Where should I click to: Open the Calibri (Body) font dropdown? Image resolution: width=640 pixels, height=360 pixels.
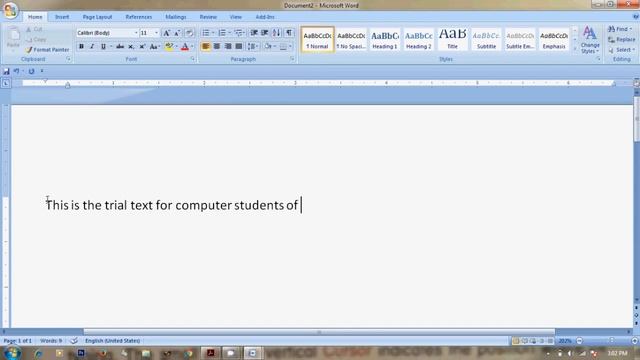click(x=136, y=33)
